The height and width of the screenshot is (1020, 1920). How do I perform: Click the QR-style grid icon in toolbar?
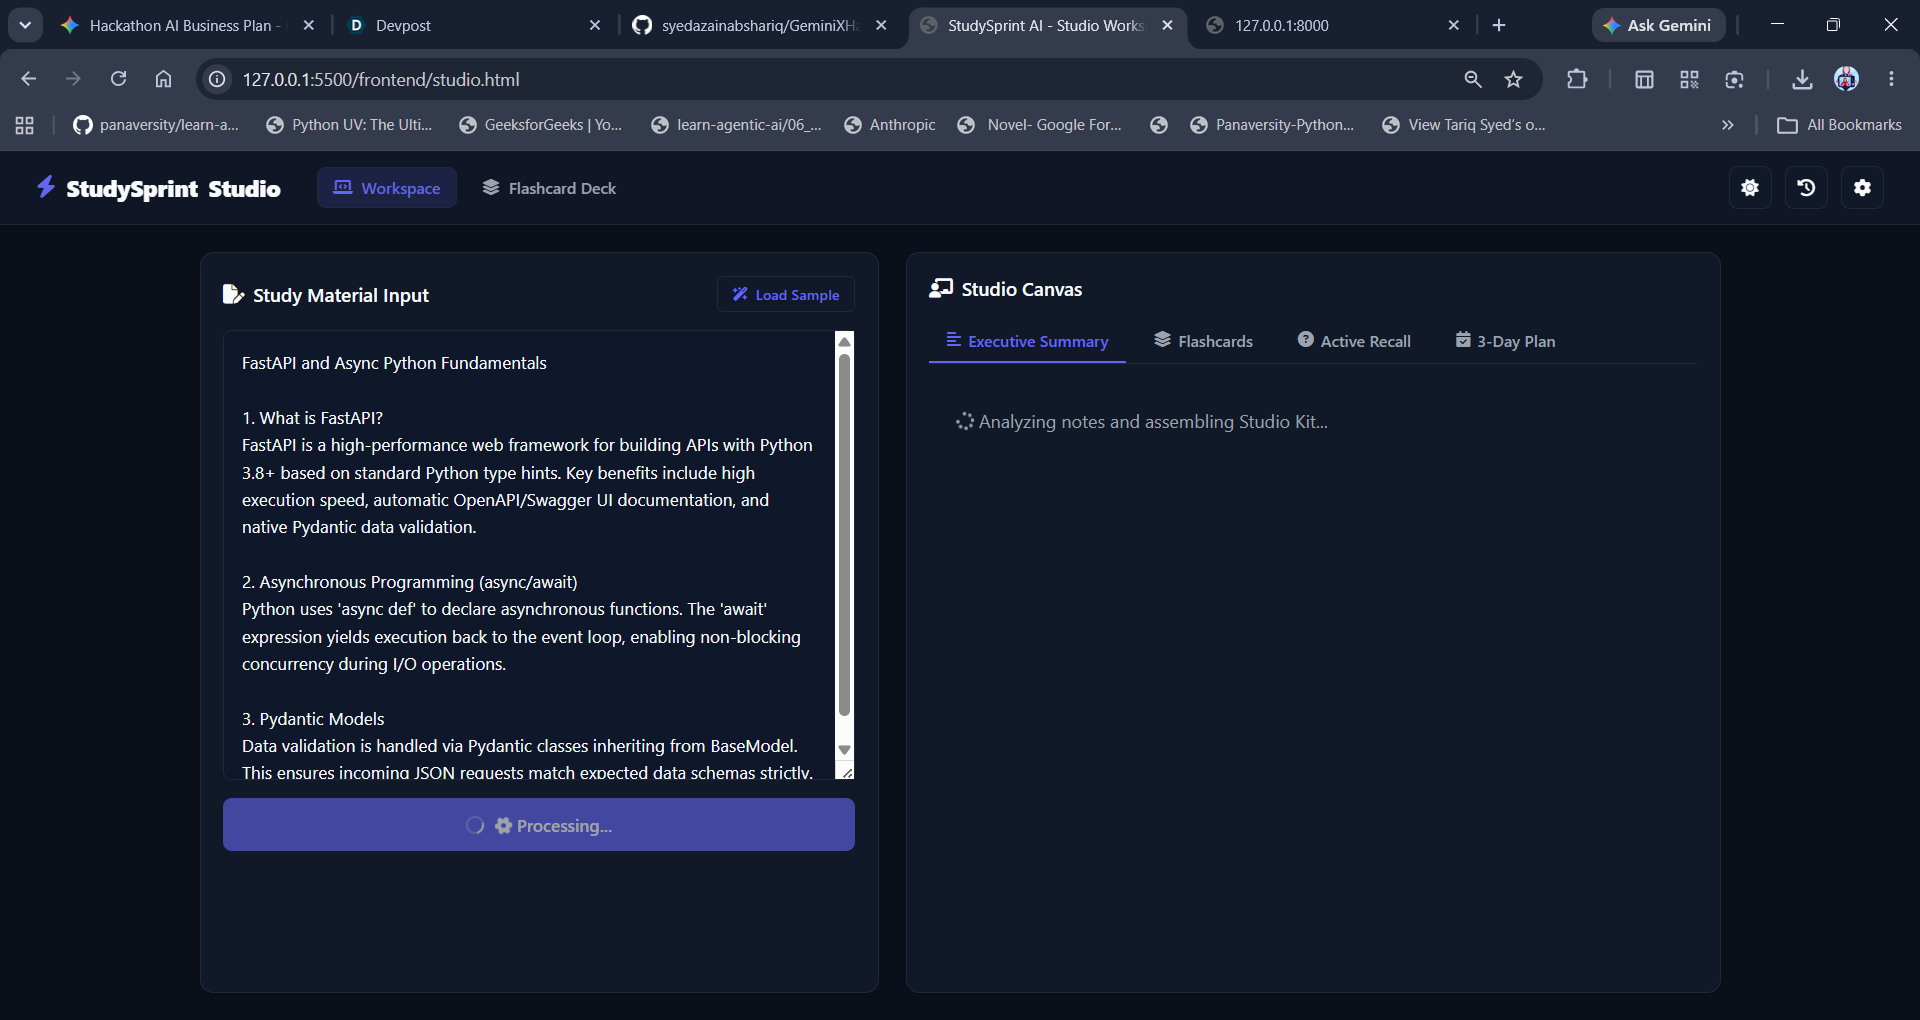tap(1689, 79)
